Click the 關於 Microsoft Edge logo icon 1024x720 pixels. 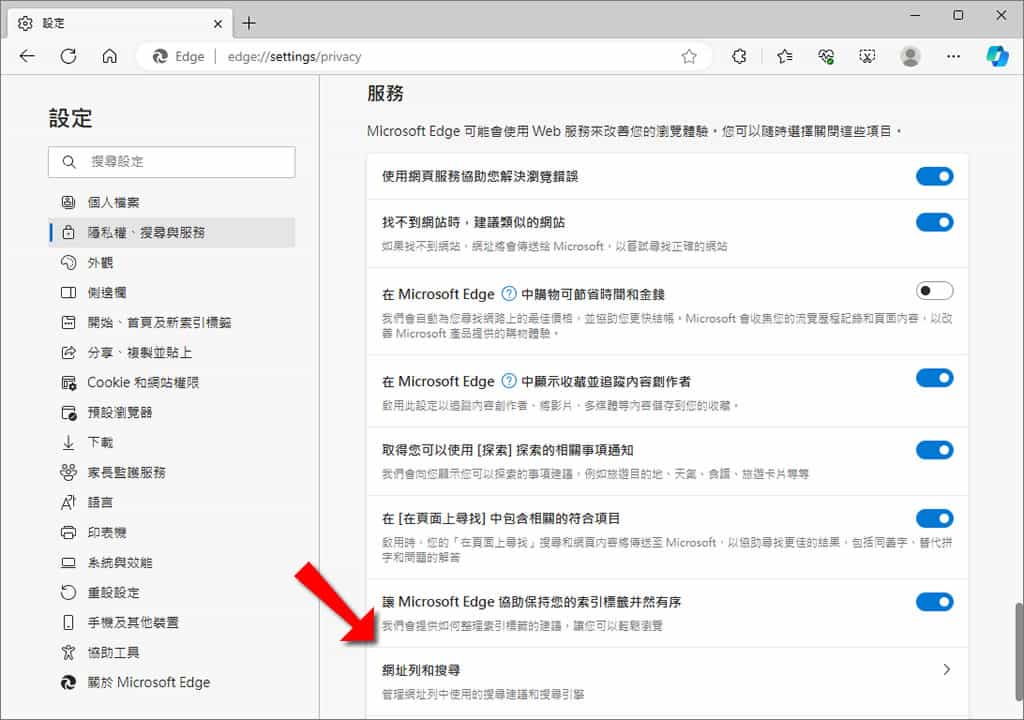[x=68, y=683]
